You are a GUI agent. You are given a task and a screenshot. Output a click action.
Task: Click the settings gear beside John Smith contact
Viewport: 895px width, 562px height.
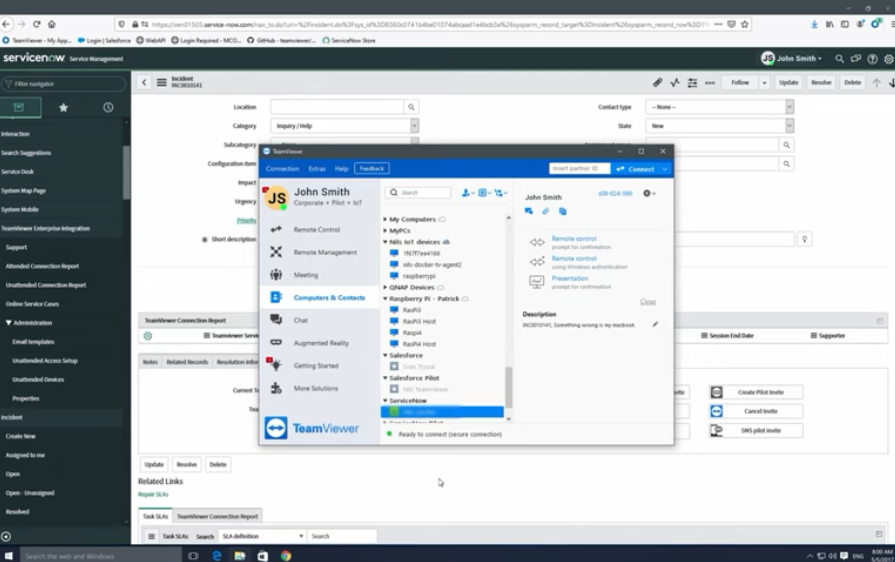[x=648, y=193]
